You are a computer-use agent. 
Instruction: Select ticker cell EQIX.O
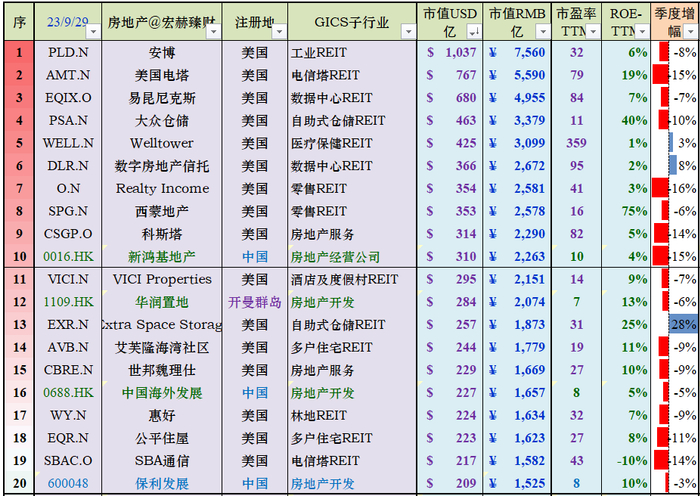pyautogui.click(x=68, y=98)
